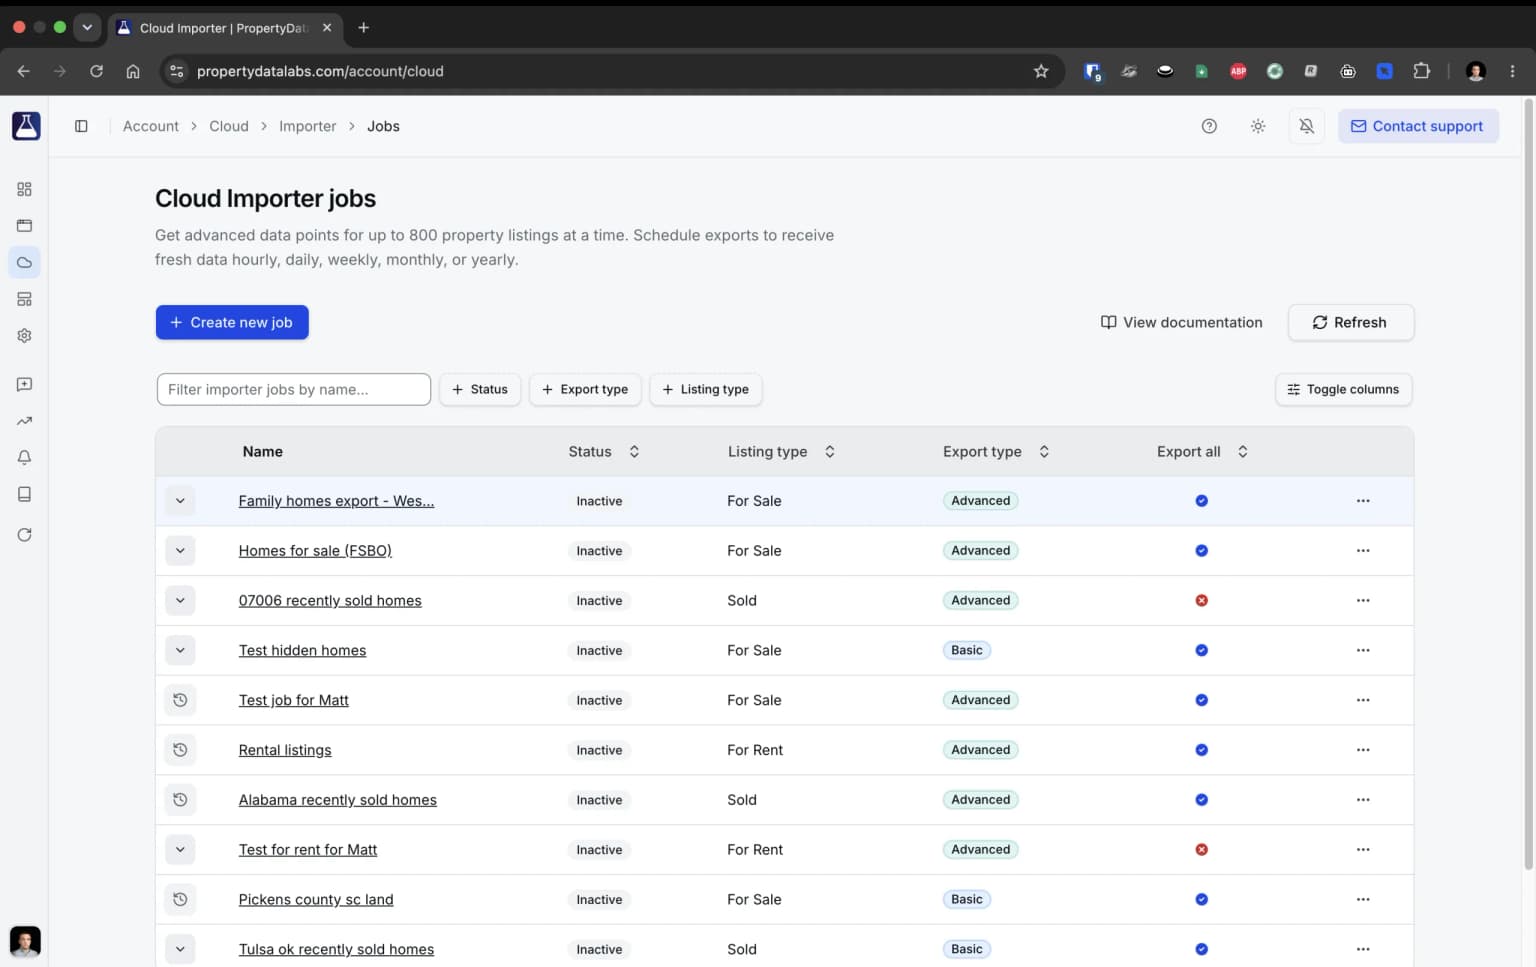Open Pickens county sc land job

[316, 899]
